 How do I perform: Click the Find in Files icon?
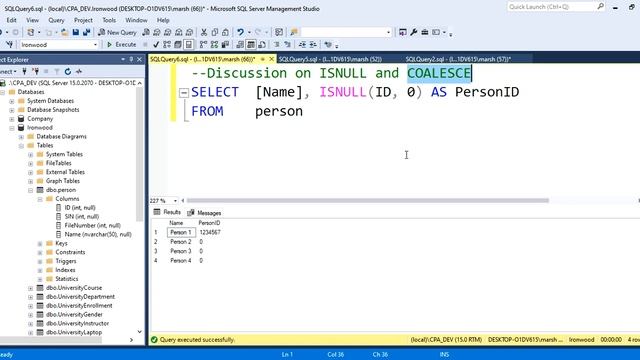[x=294, y=32]
